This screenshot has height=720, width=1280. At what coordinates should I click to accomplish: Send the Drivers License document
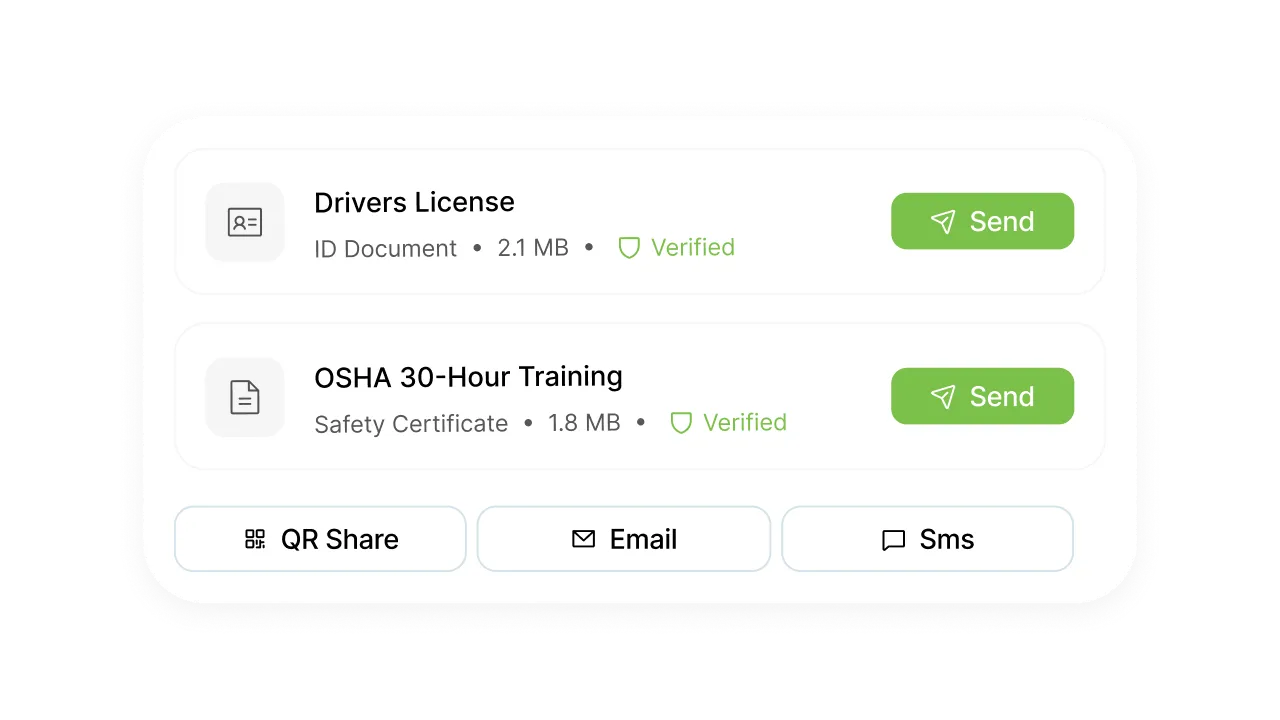click(982, 221)
